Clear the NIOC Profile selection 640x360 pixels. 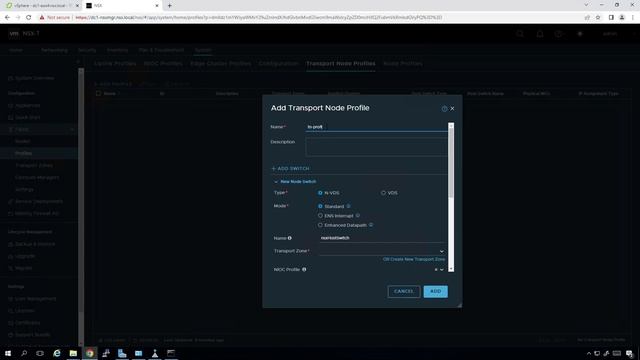[436, 269]
